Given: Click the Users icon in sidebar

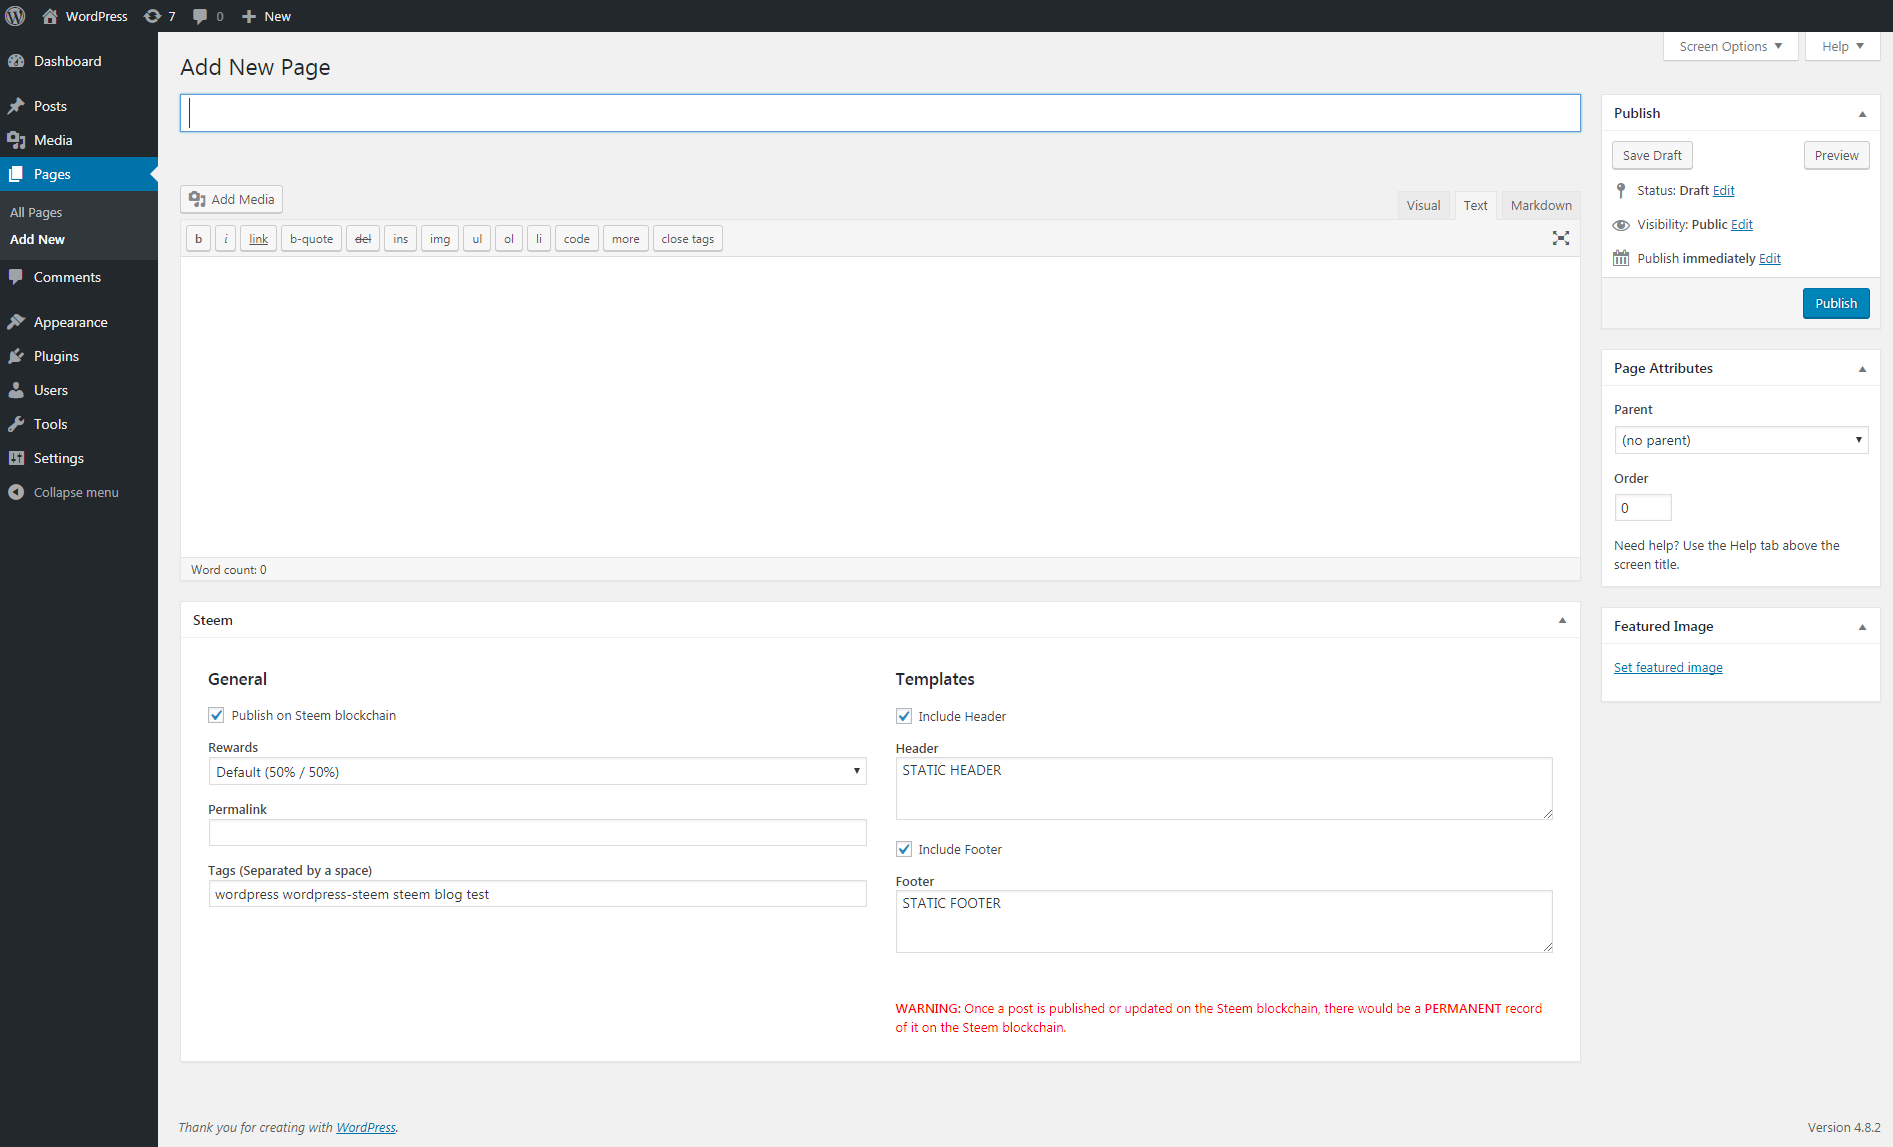Looking at the screenshot, I should 16,390.
